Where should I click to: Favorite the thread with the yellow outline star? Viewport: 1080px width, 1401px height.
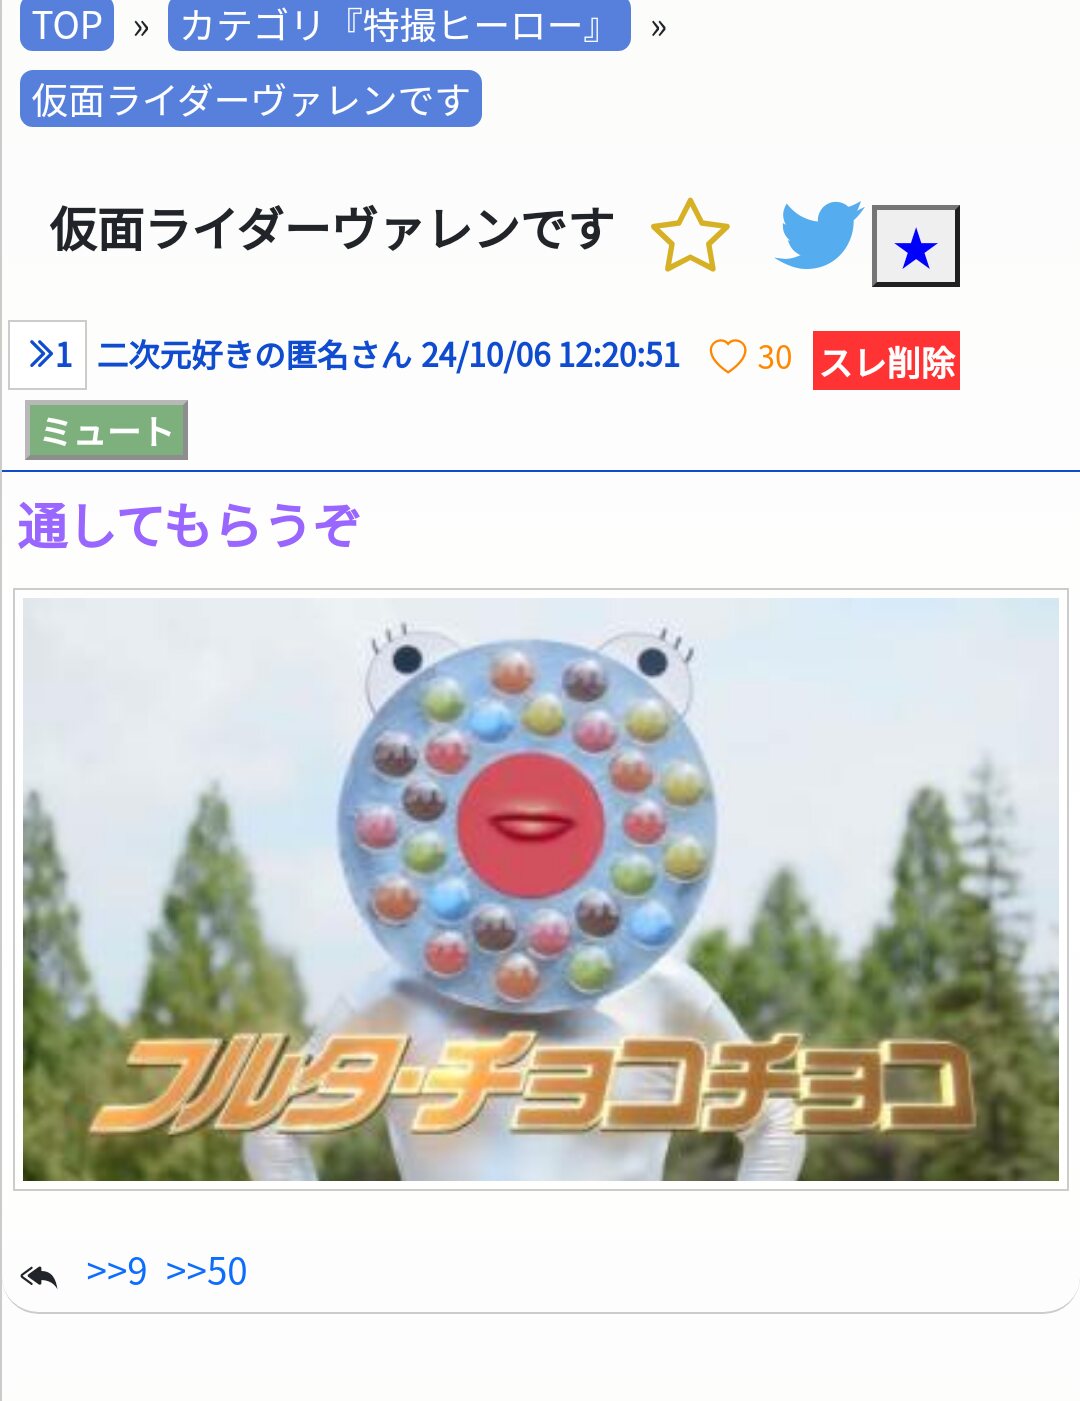[x=690, y=235]
